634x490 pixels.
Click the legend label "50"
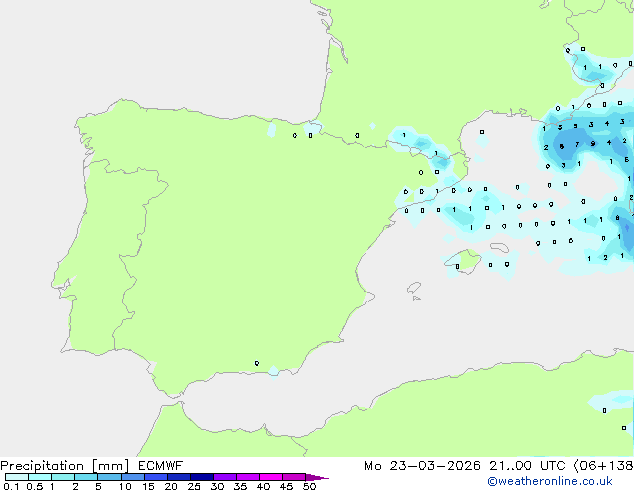(310, 486)
